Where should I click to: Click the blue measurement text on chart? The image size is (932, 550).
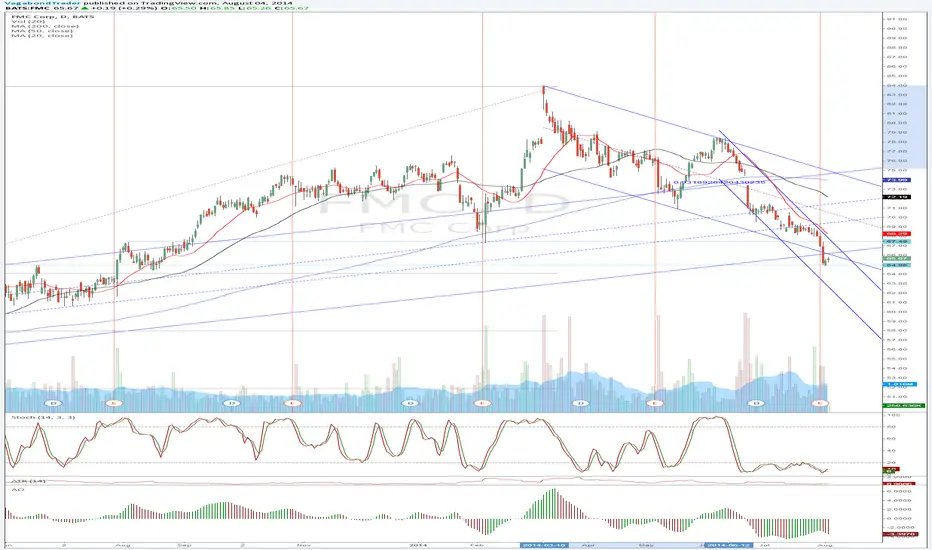click(719, 182)
